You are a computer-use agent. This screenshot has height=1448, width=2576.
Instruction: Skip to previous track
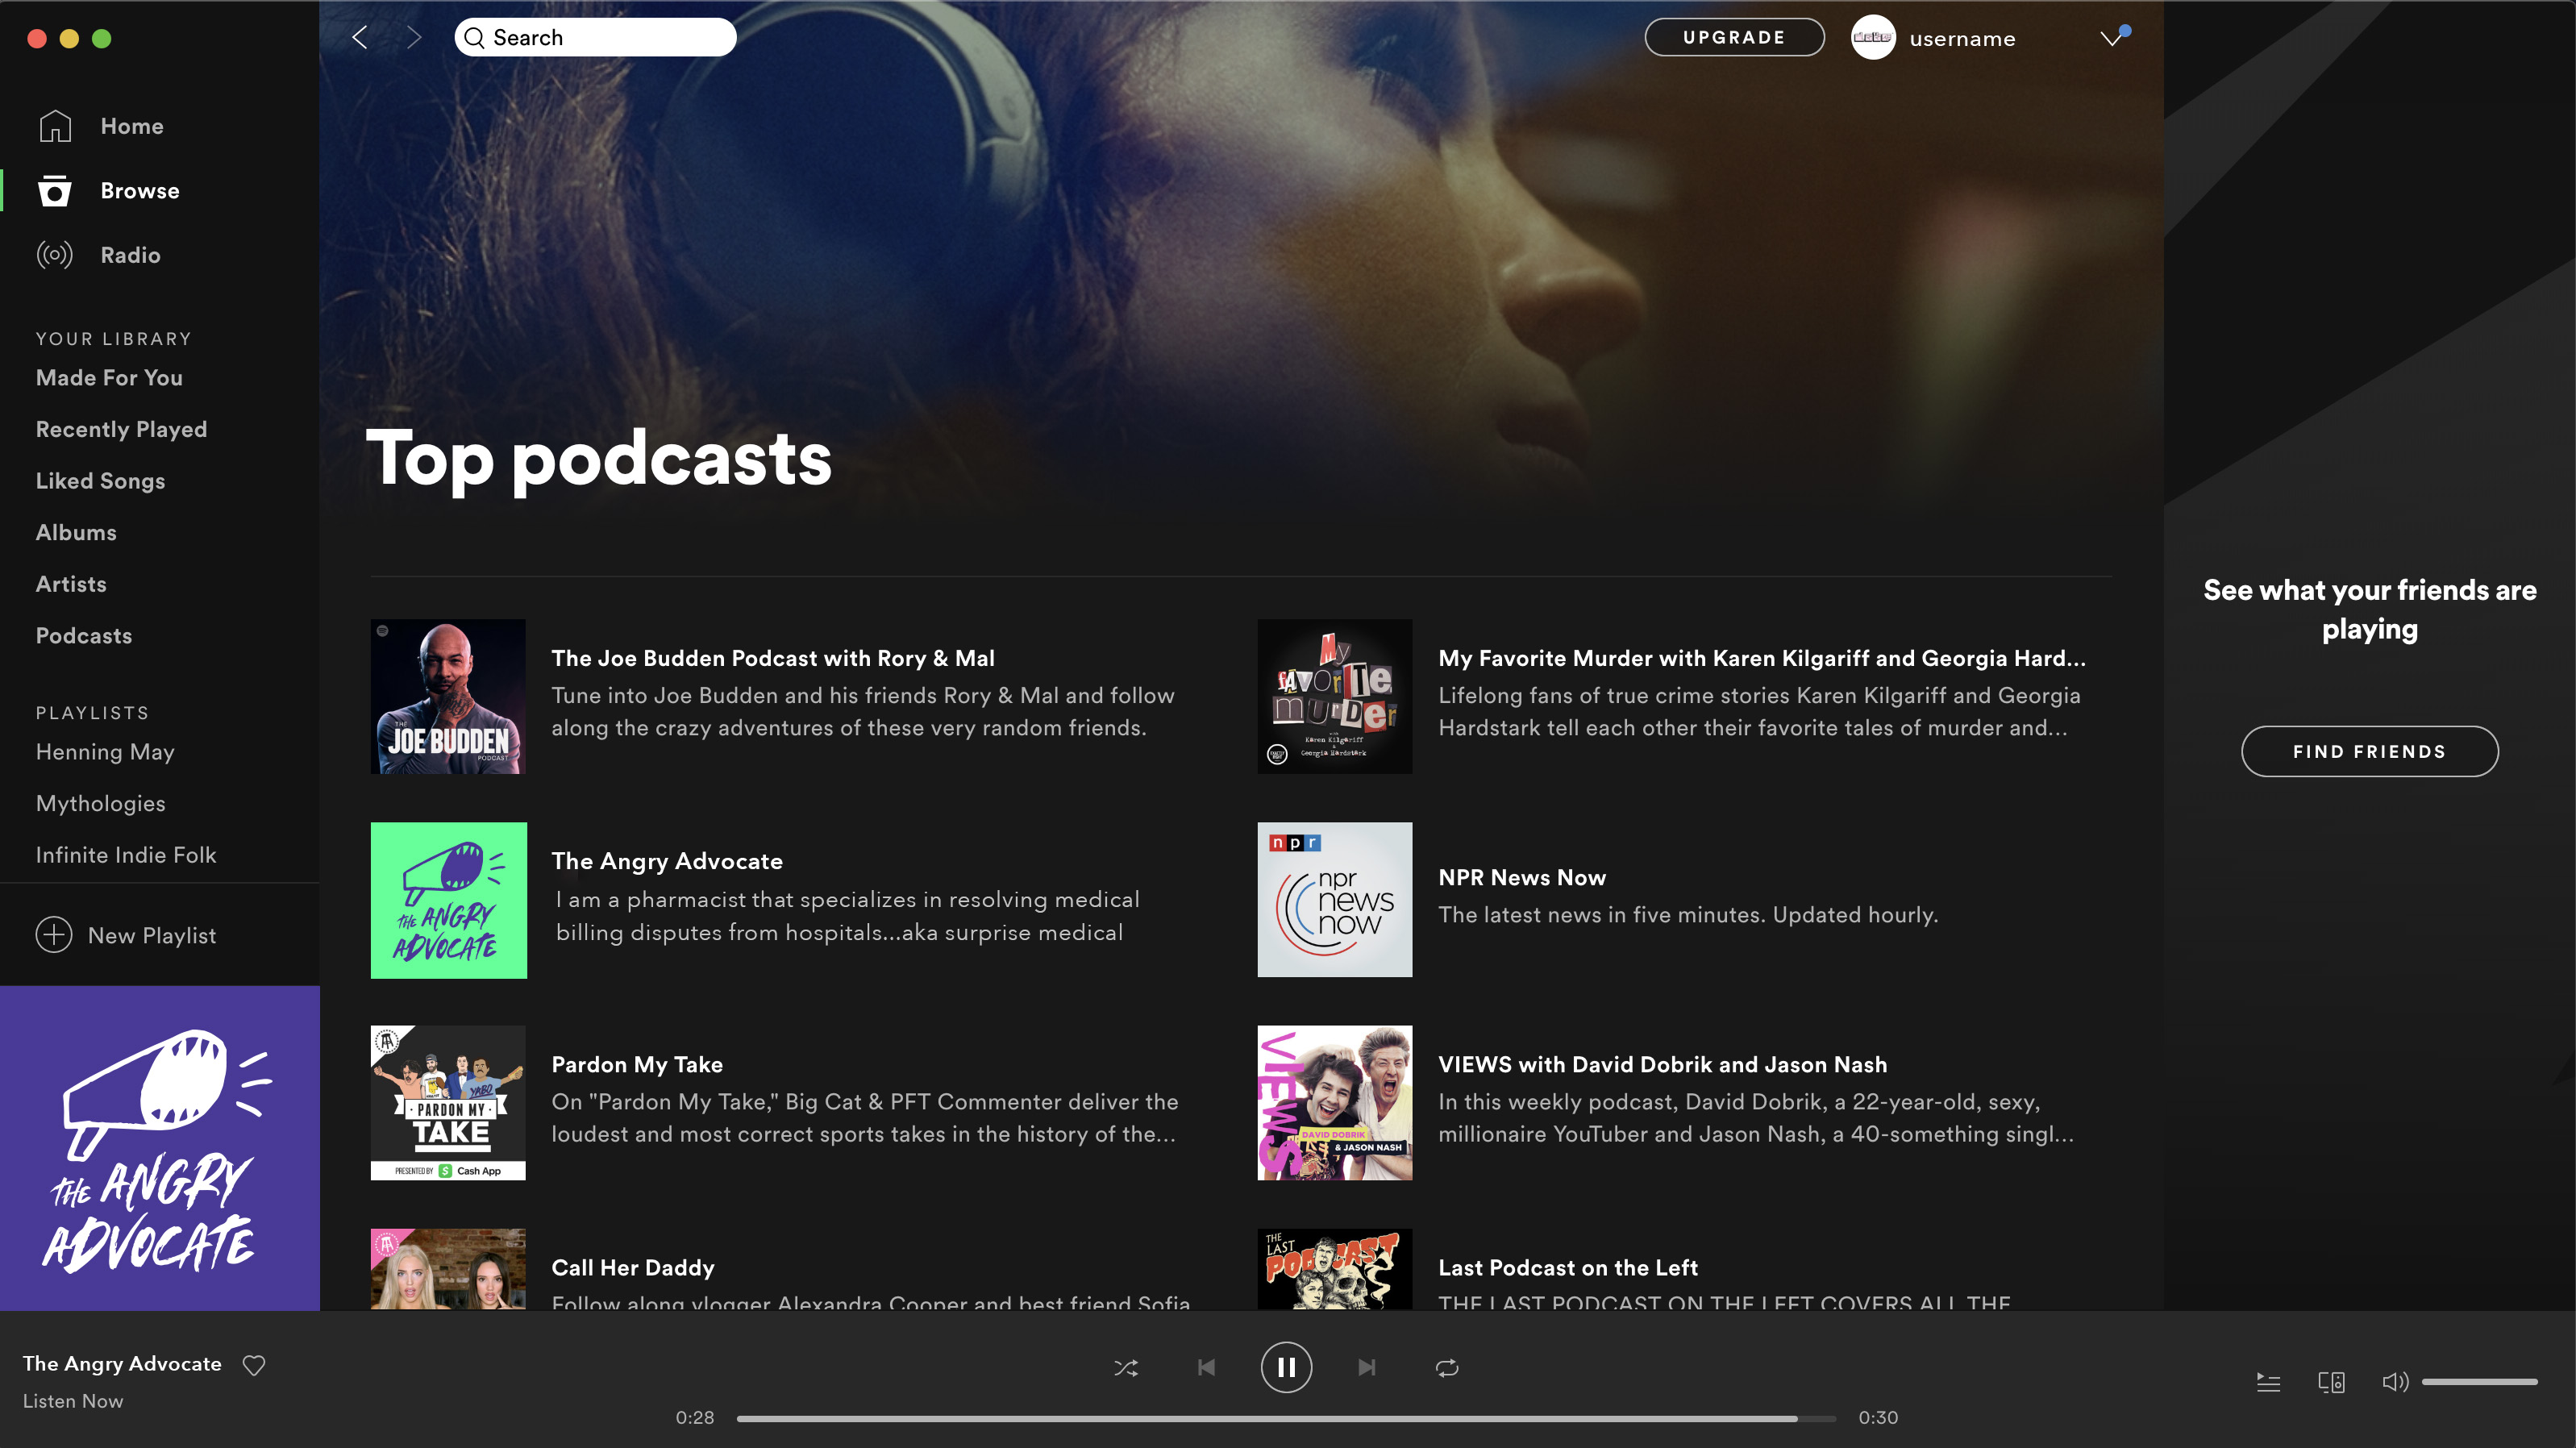tap(1207, 1367)
